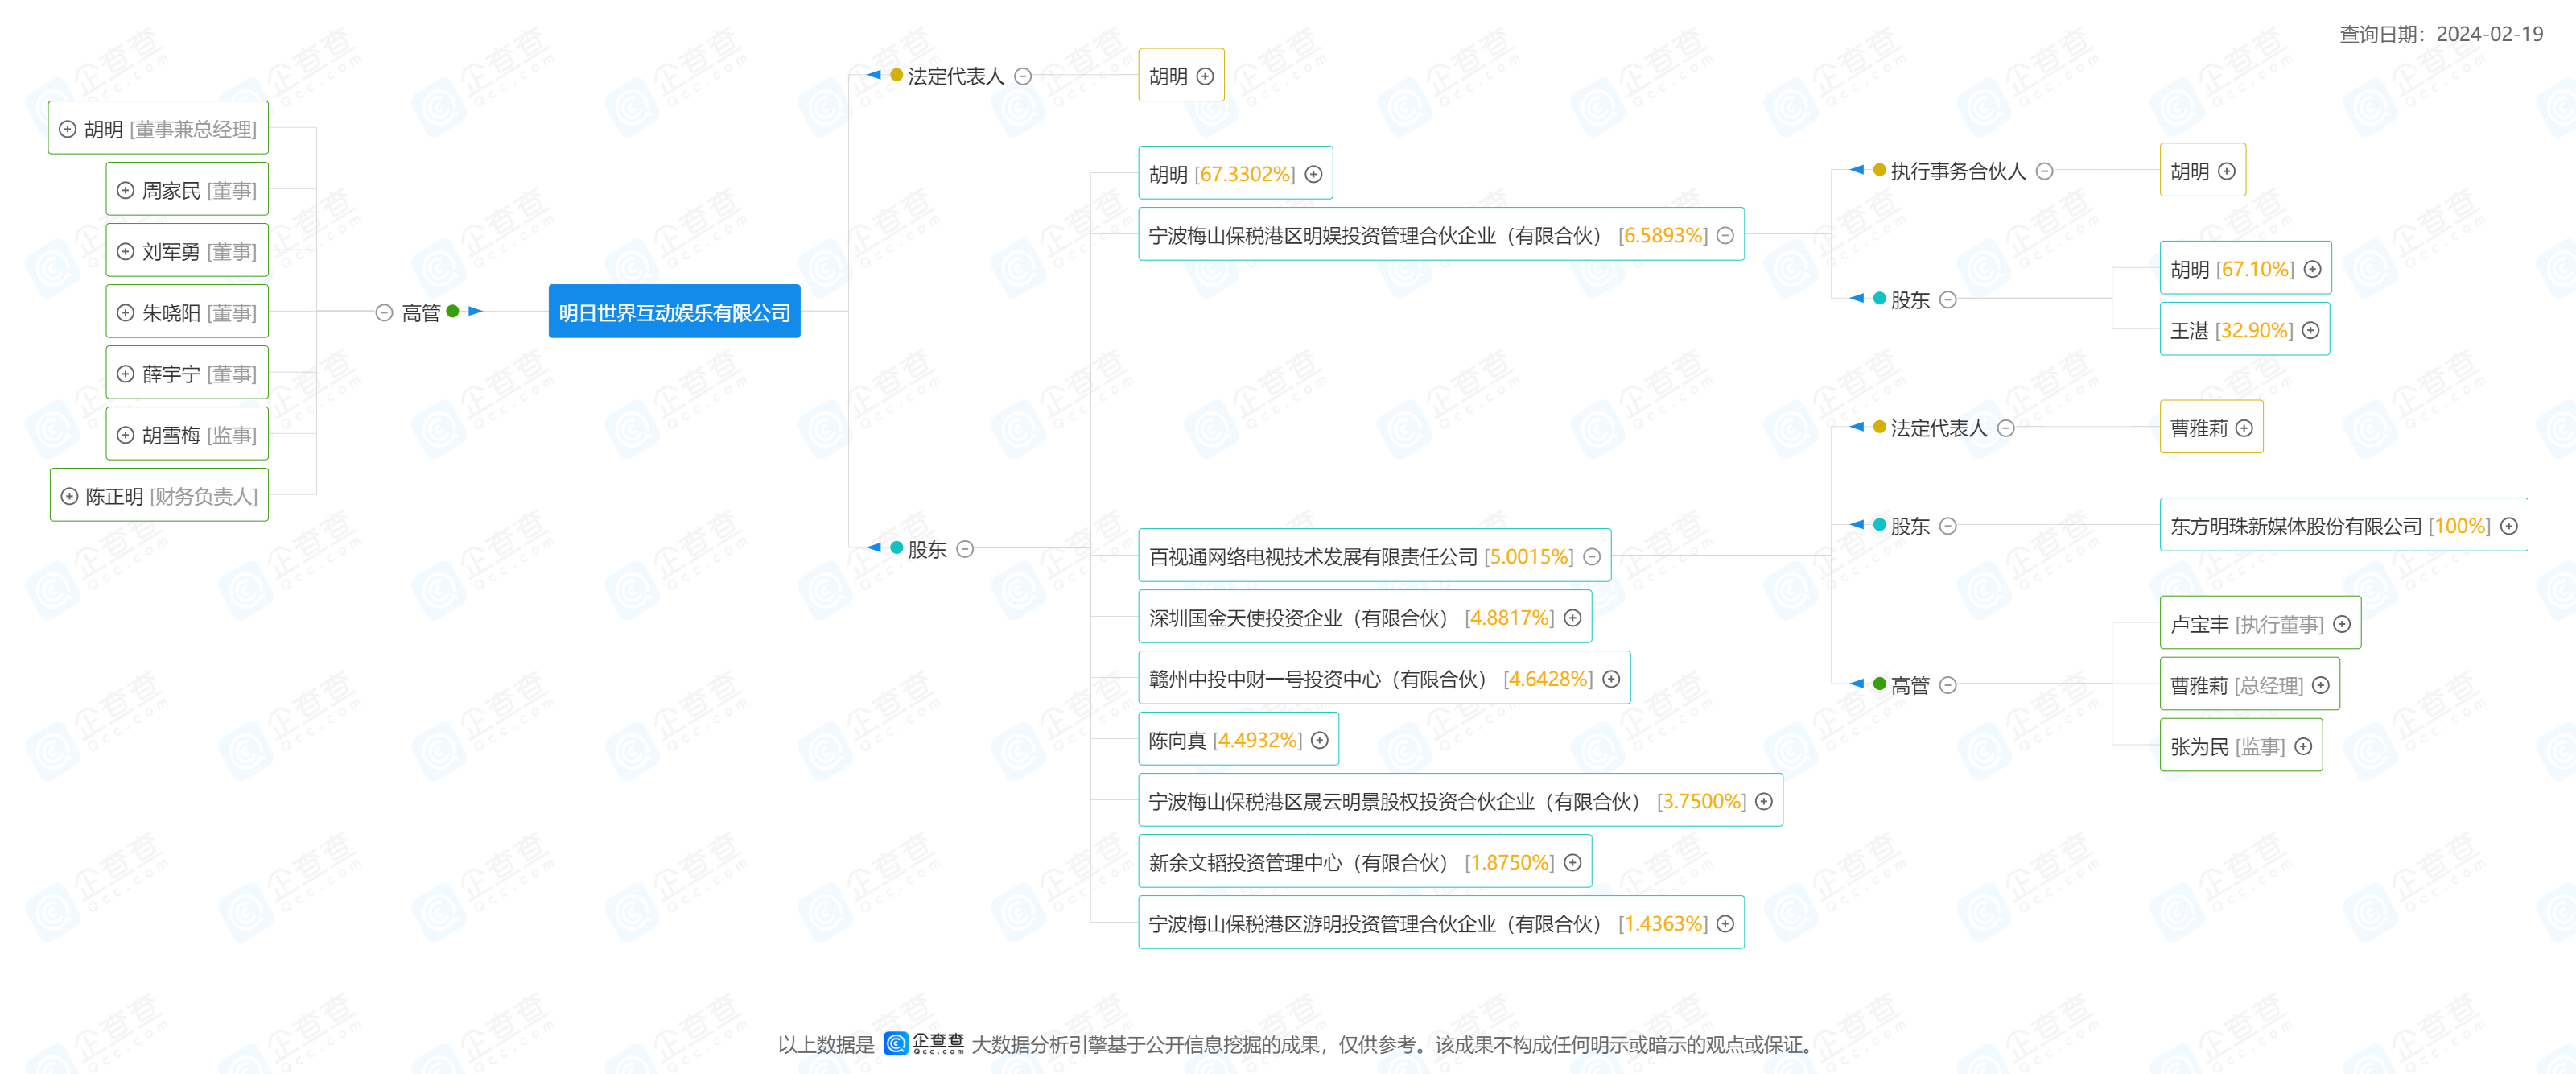
Task: Click the 查询日期 2024-02-19 text
Action: [x=2441, y=34]
